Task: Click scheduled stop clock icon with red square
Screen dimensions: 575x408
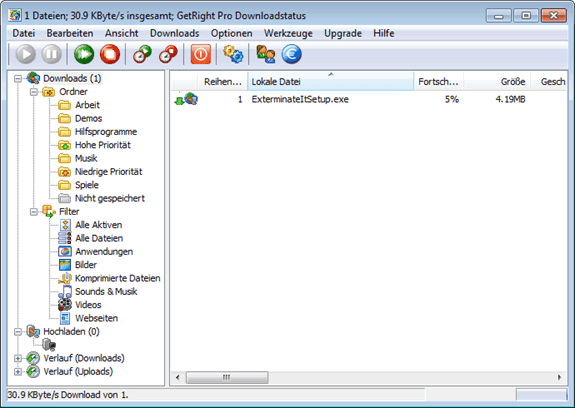Action: 168,54
